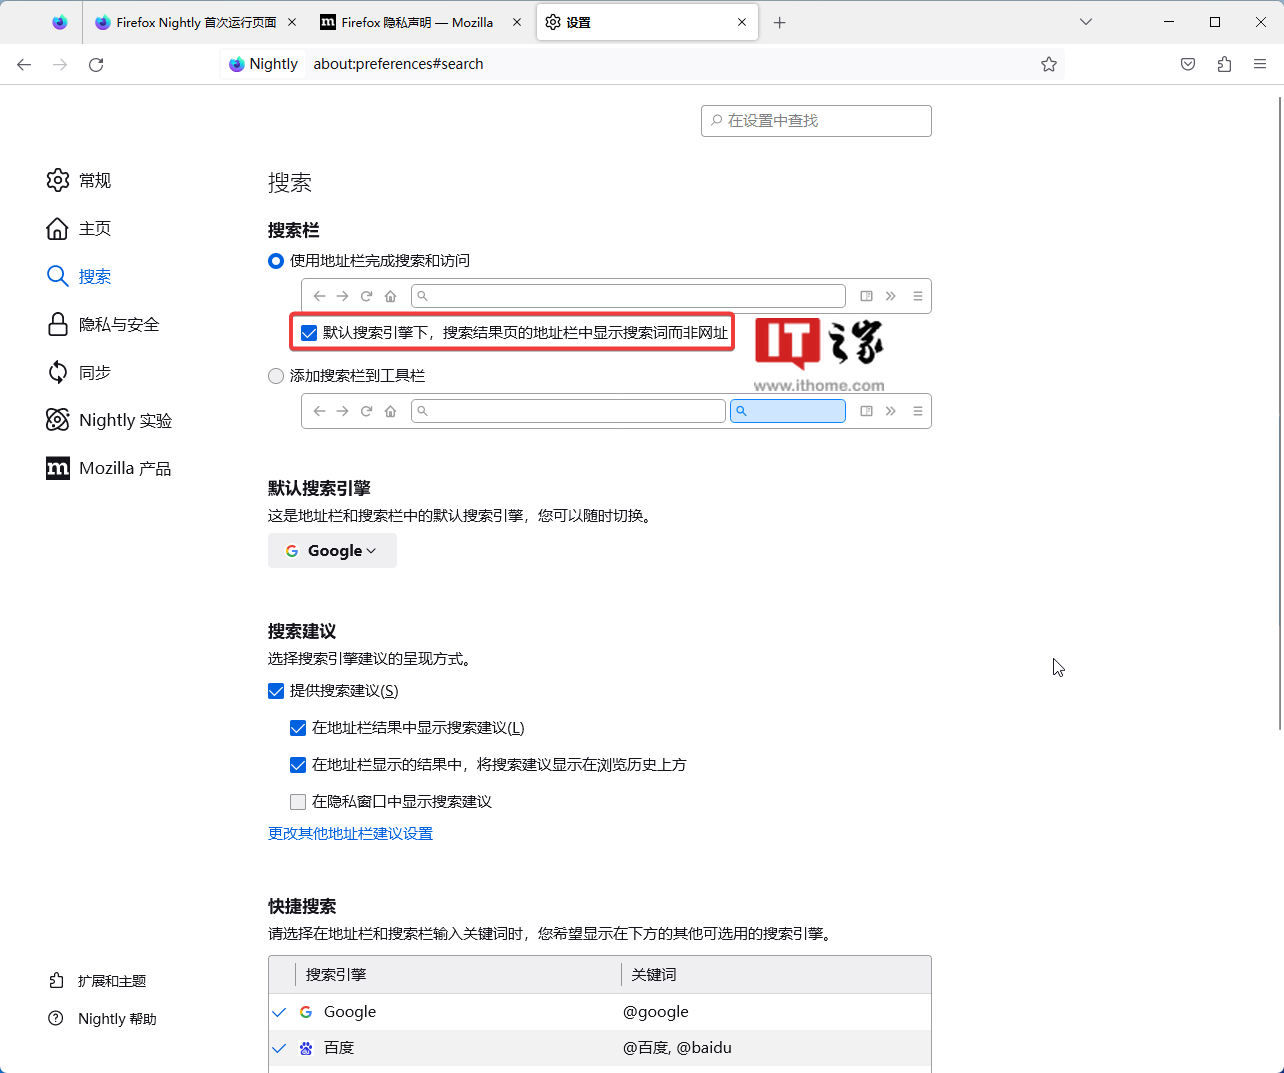Go back using the toolbar back arrow
Screen dimensions: 1284x1073
(24, 64)
